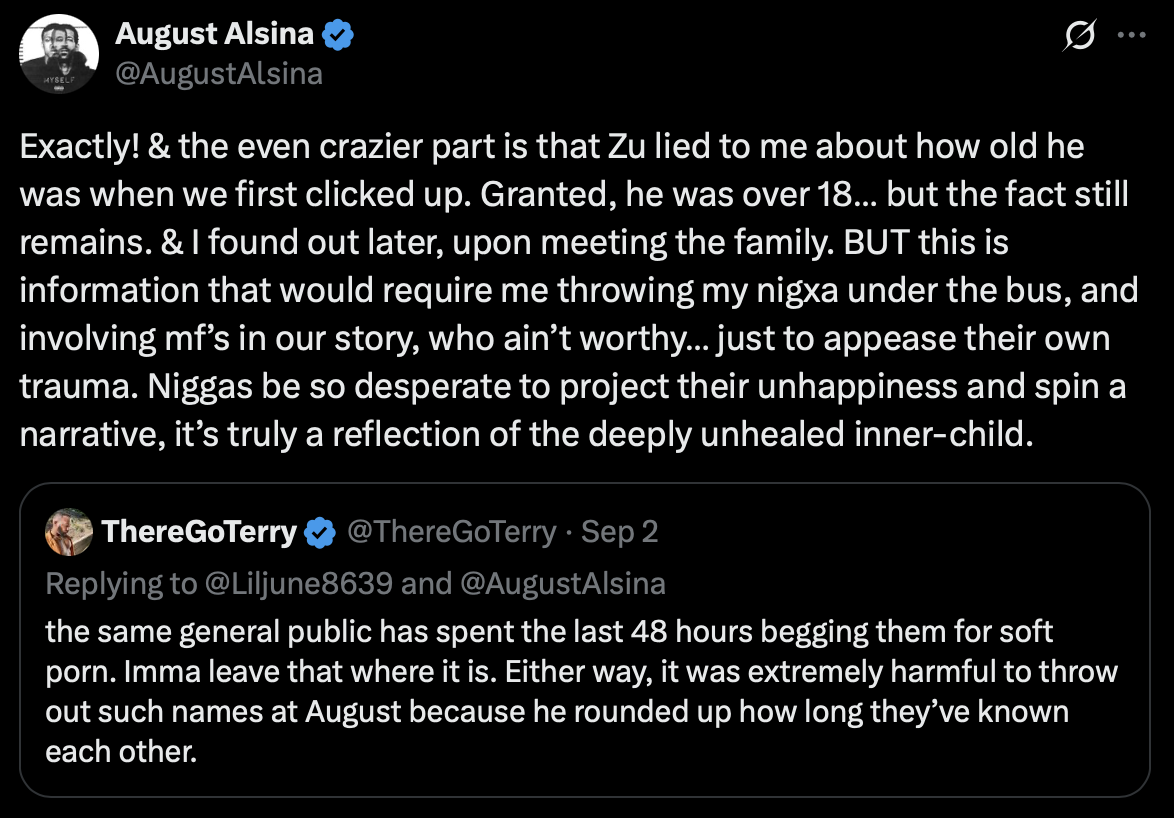
Task: Click the quoted tweet's text content
Action: pos(580,690)
